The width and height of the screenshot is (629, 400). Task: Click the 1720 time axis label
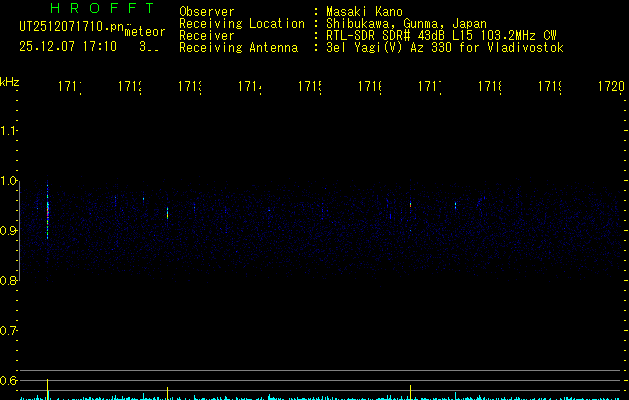pyautogui.click(x=611, y=86)
